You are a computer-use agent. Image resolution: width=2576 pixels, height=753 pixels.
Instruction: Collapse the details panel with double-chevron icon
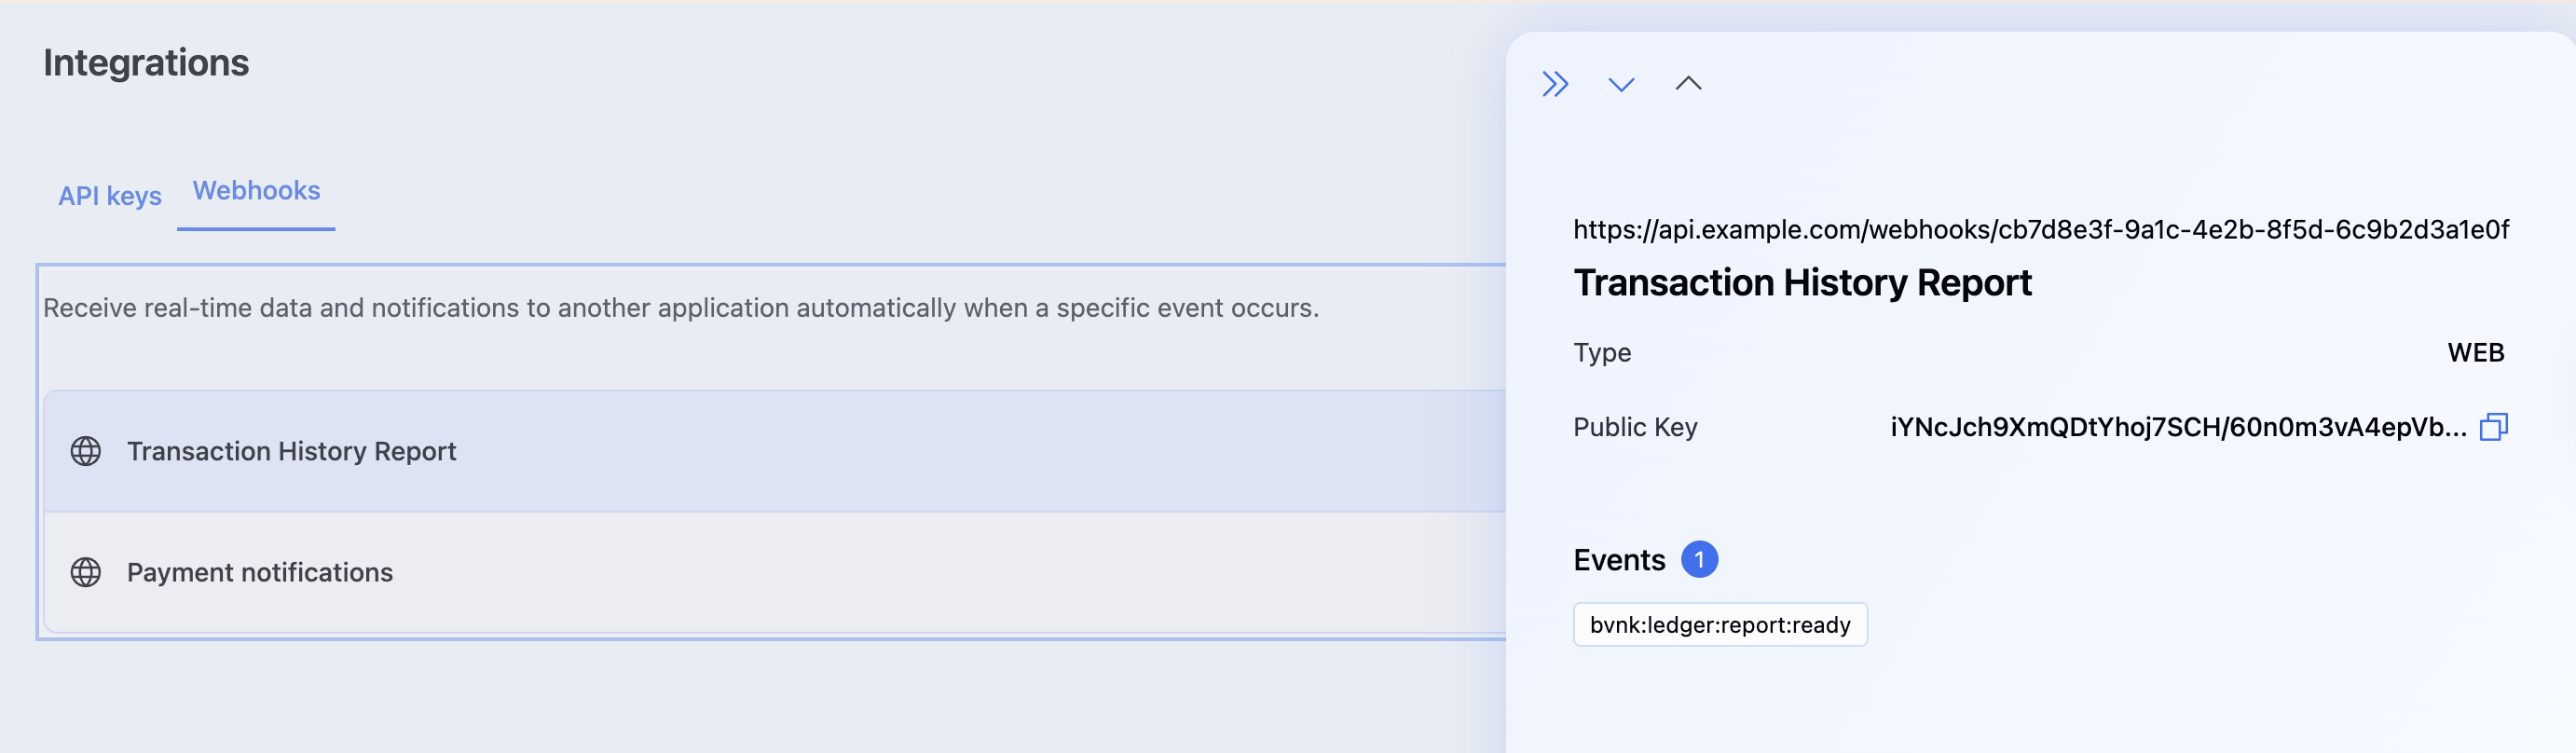click(x=1554, y=84)
